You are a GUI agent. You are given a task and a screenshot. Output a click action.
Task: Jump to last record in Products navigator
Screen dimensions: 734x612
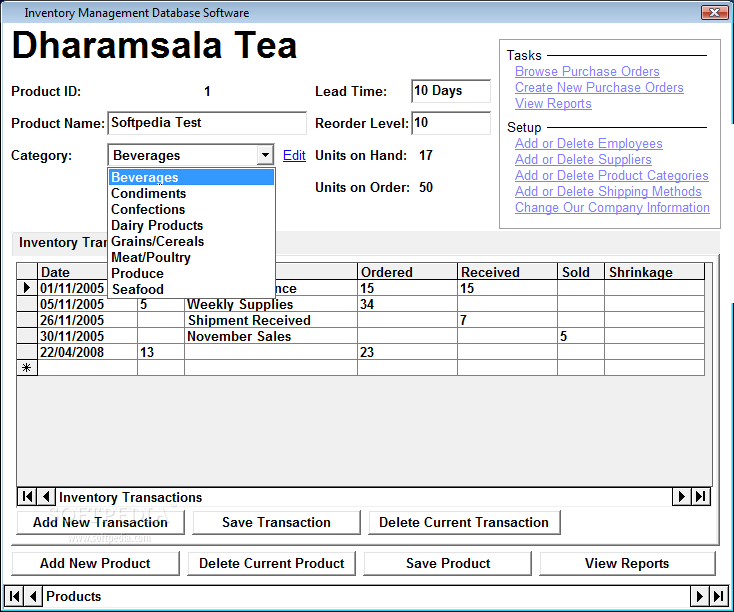coord(719,596)
